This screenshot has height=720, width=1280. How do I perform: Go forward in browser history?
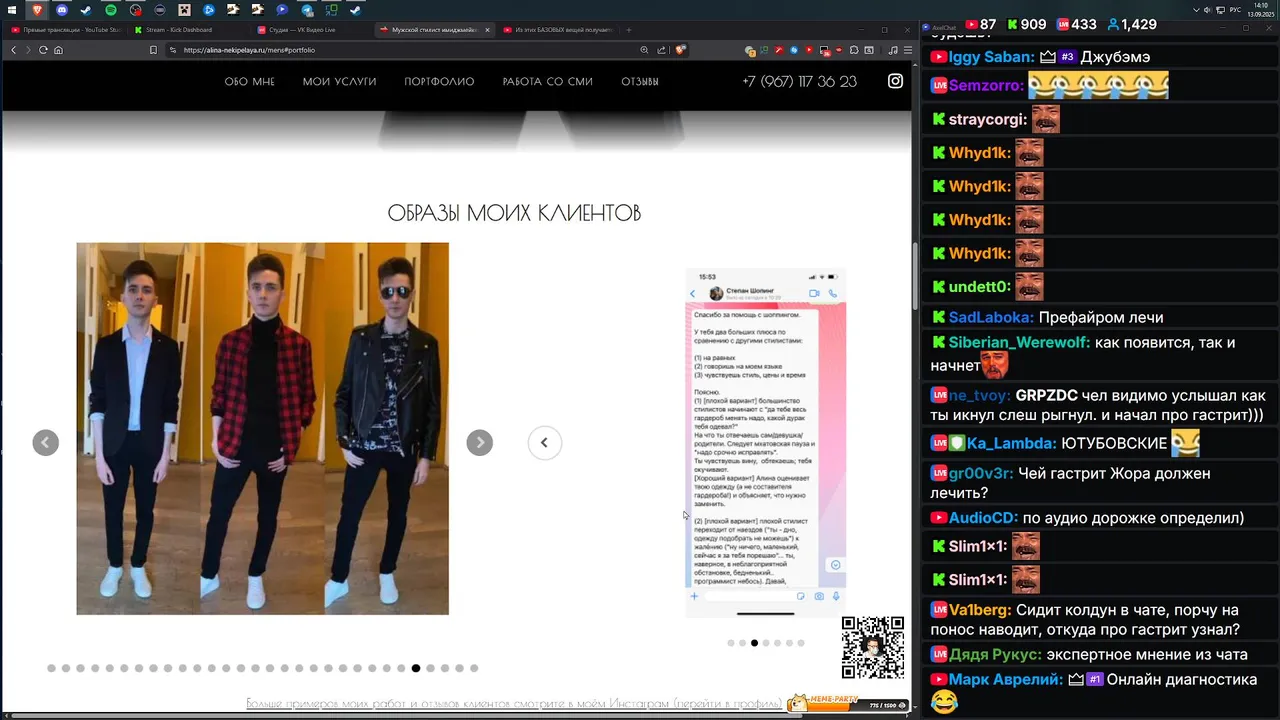(x=27, y=50)
